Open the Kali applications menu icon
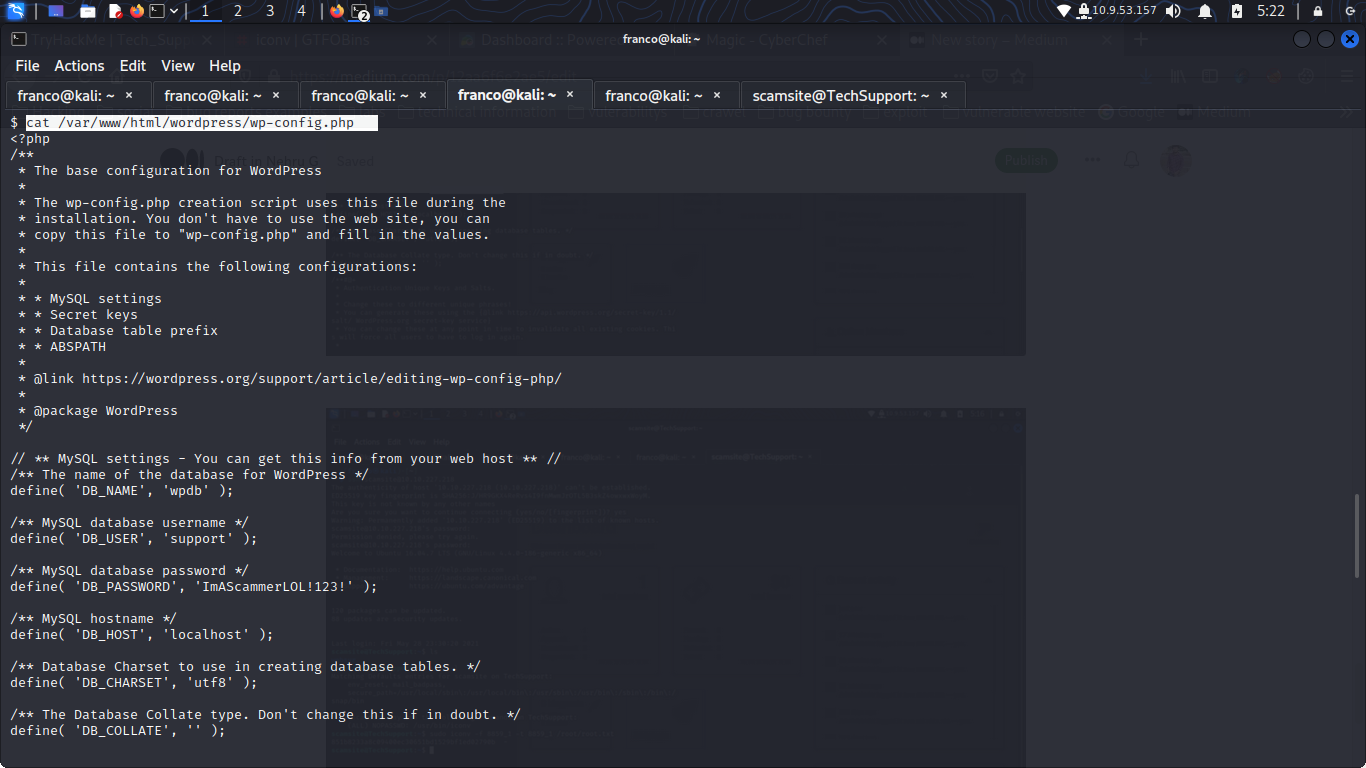 [15, 11]
